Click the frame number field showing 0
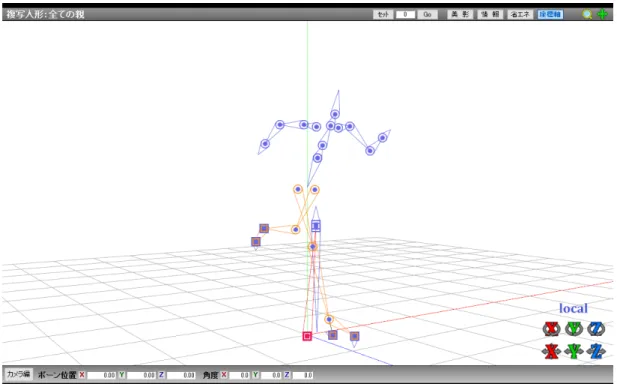This screenshot has width=617, height=384. tap(405, 15)
